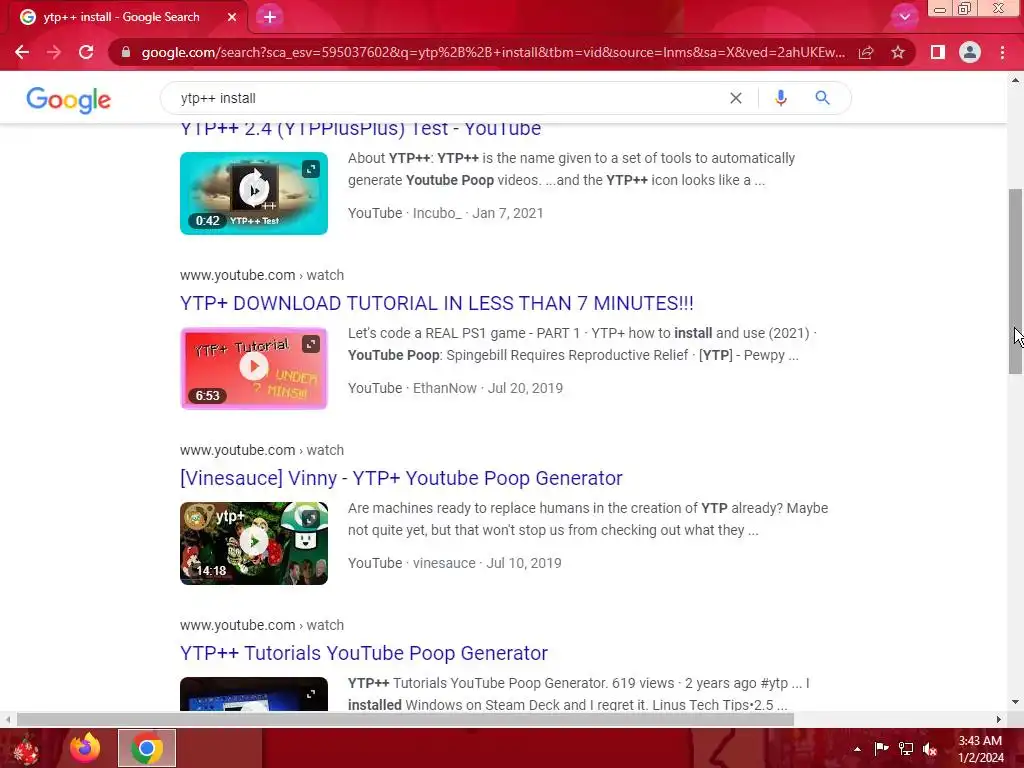The image size is (1024, 768).
Task: Open the Chrome side panel
Action: coord(938,52)
